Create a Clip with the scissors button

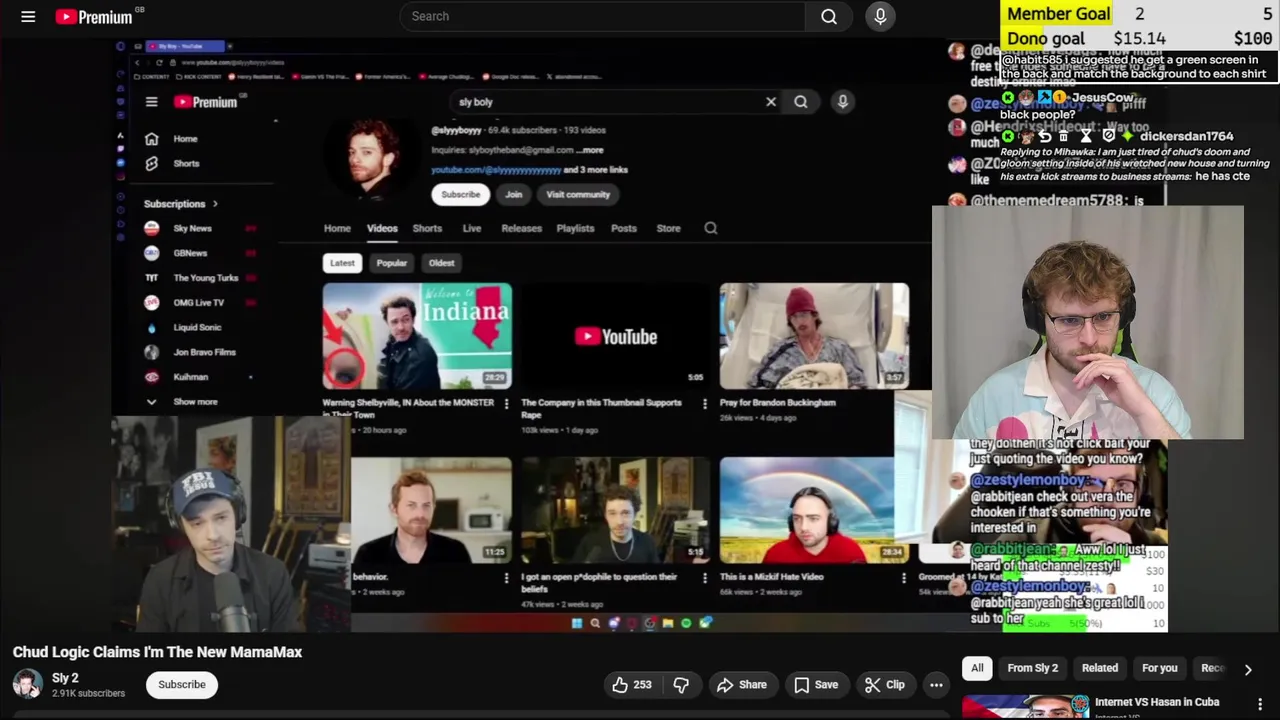(885, 685)
